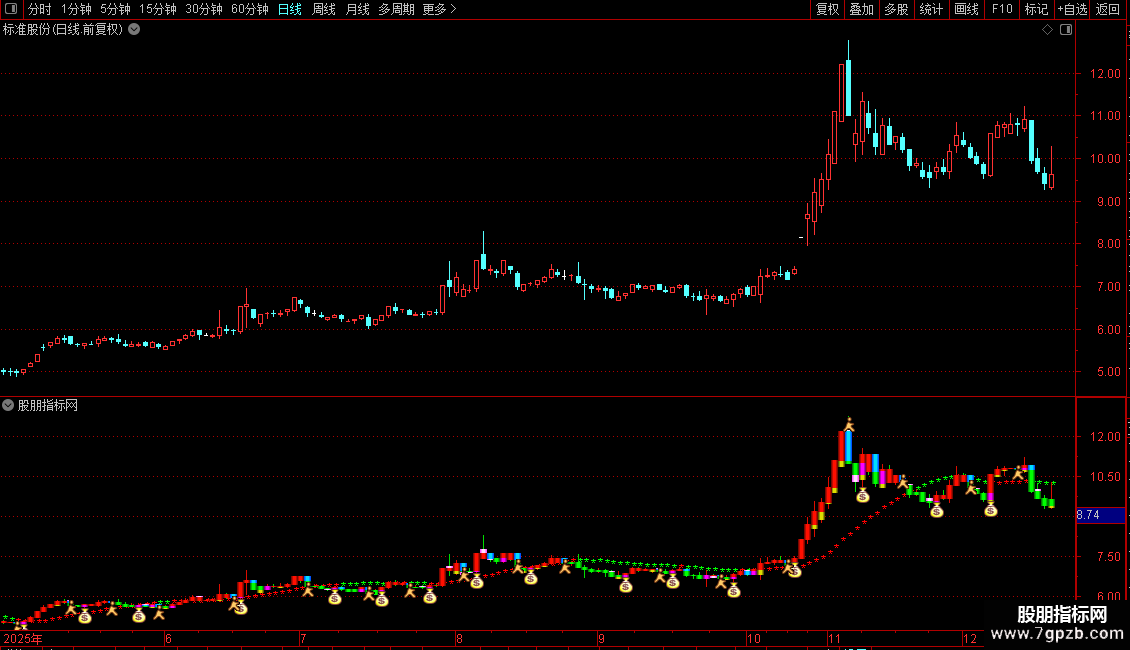Click the 9.00 price axis label
The image size is (1130, 650).
pos(1108,202)
